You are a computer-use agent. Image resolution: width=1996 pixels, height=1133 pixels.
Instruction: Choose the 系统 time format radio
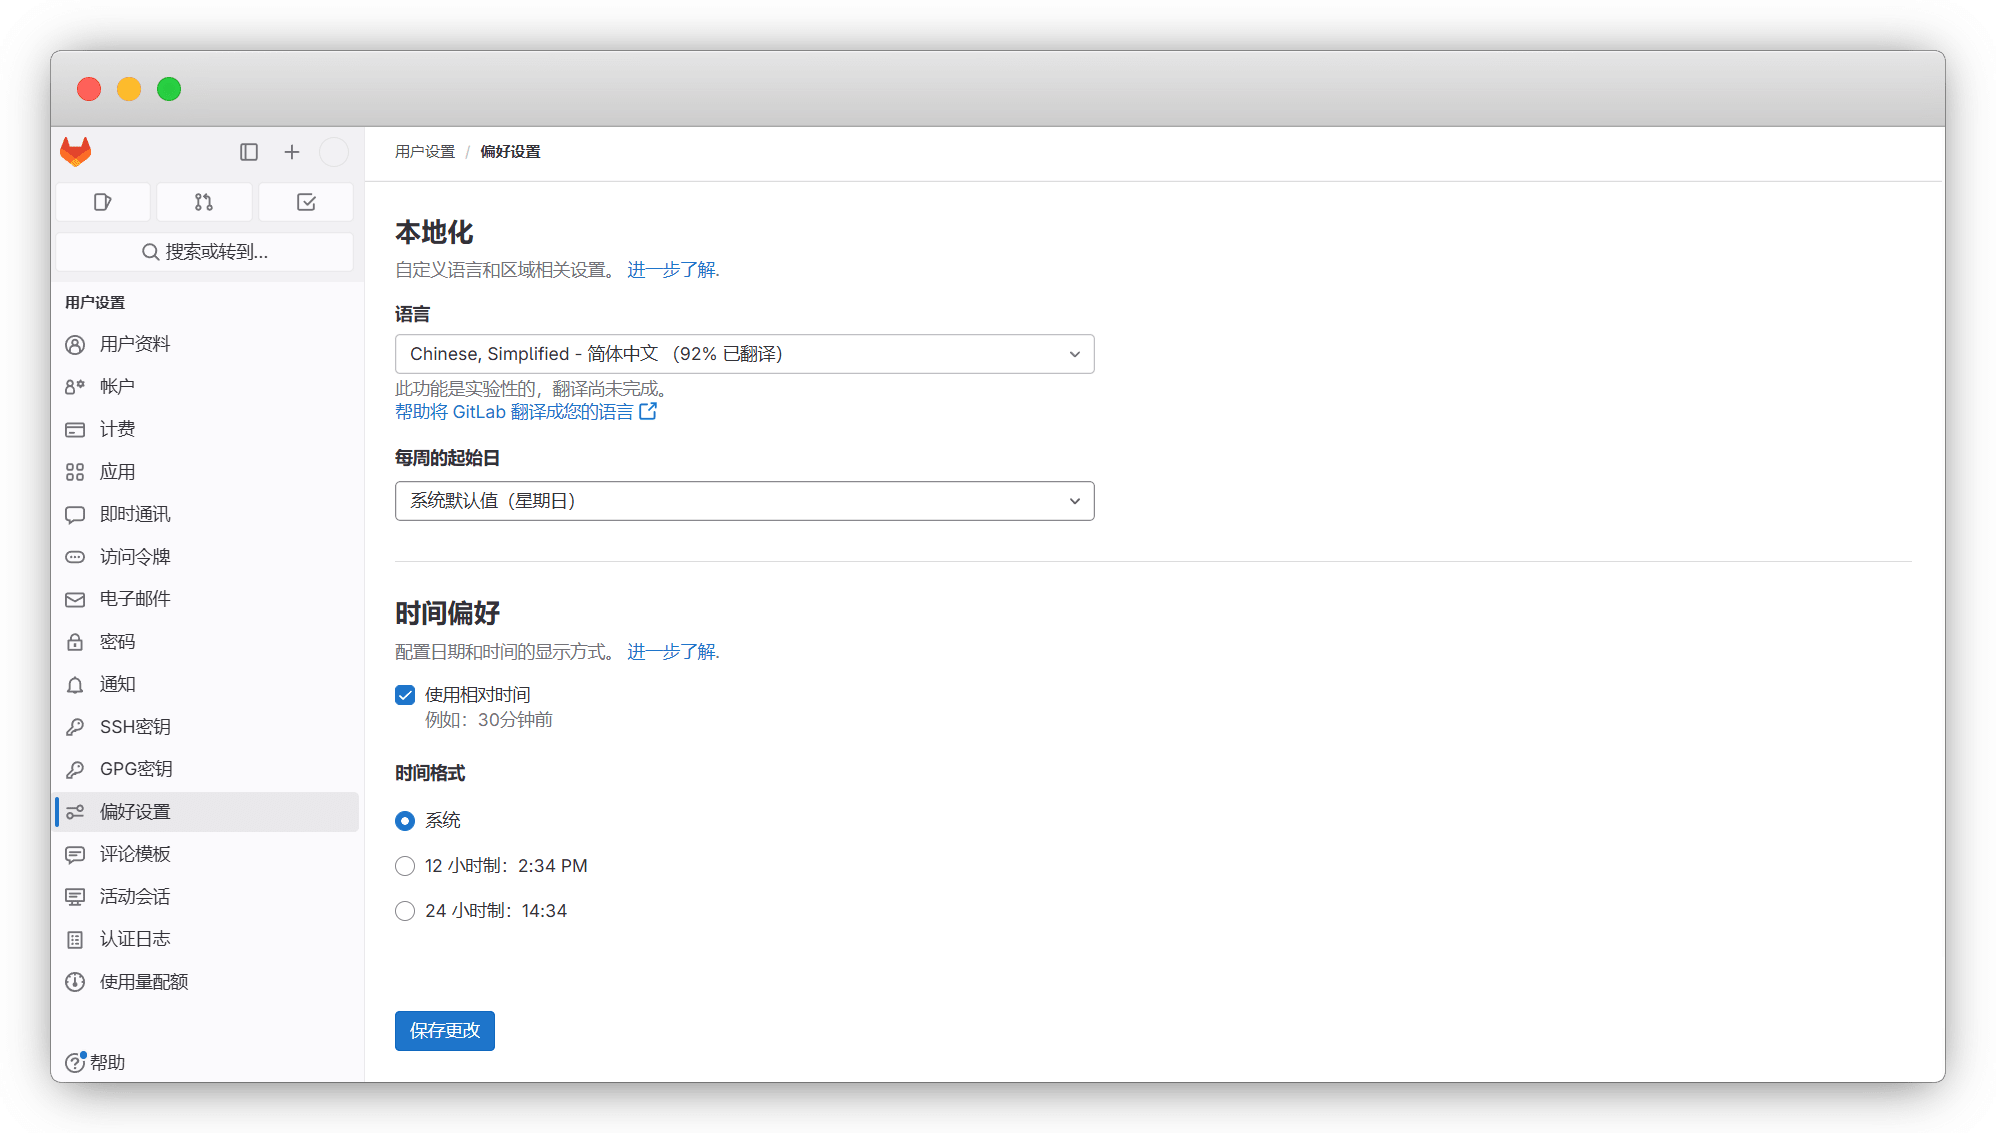[405, 821]
